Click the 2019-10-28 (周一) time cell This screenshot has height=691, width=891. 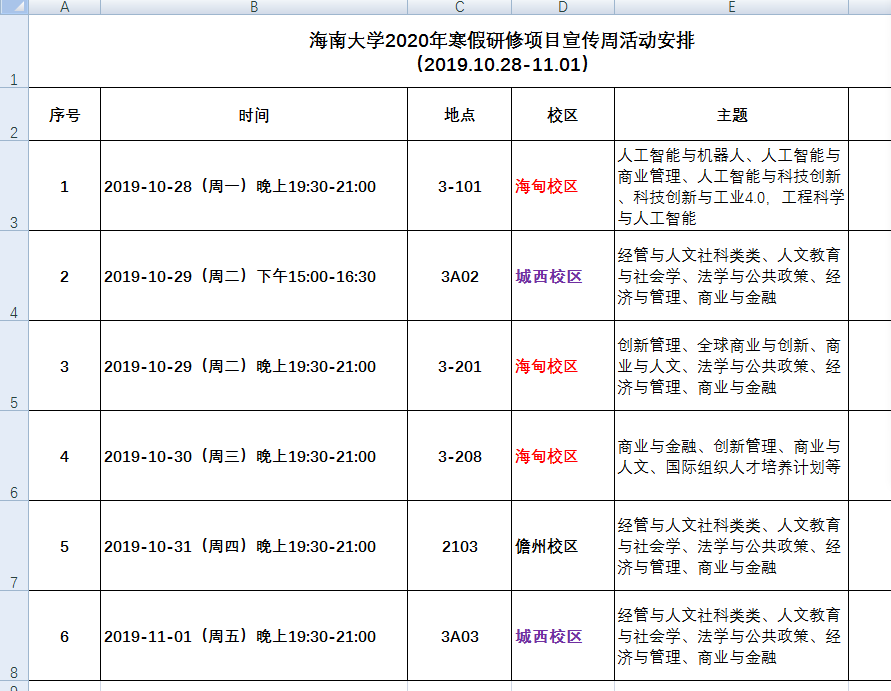(x=254, y=186)
